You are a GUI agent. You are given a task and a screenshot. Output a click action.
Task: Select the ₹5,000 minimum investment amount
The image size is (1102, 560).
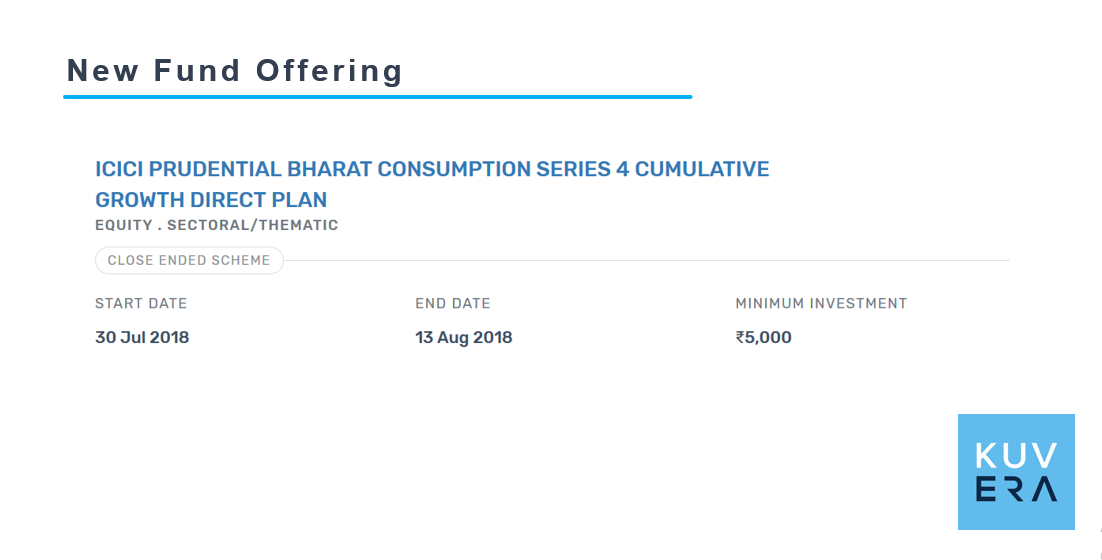763,337
